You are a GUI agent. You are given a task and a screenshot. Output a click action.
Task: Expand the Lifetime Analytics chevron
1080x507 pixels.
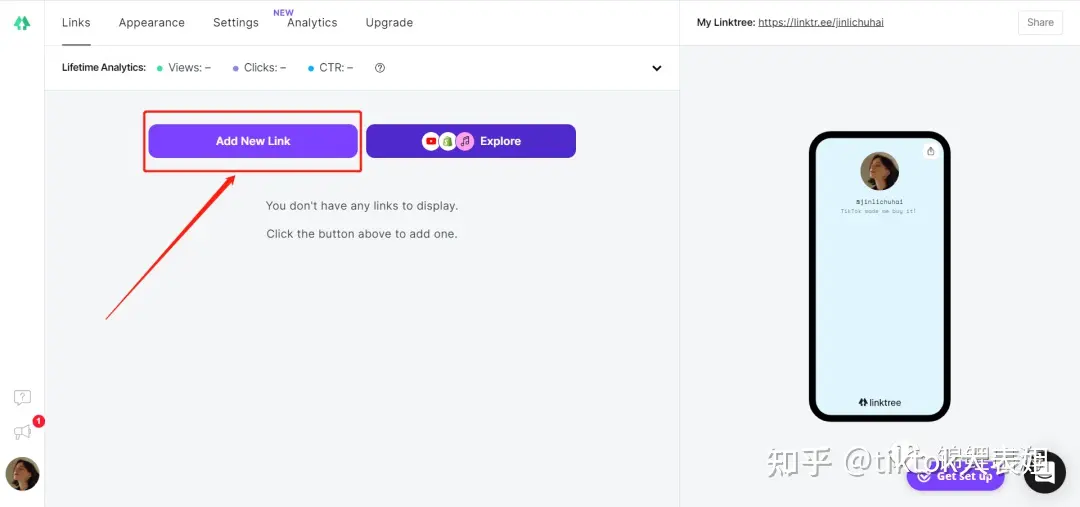coord(656,68)
